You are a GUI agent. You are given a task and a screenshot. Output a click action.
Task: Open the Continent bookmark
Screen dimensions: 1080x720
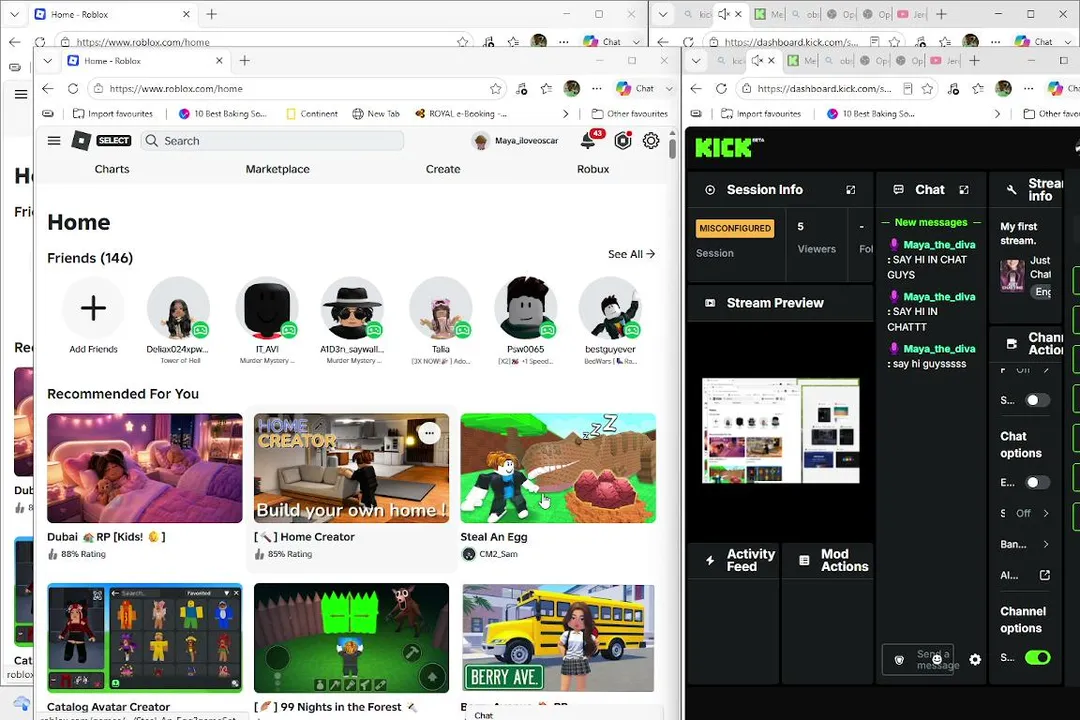311,114
